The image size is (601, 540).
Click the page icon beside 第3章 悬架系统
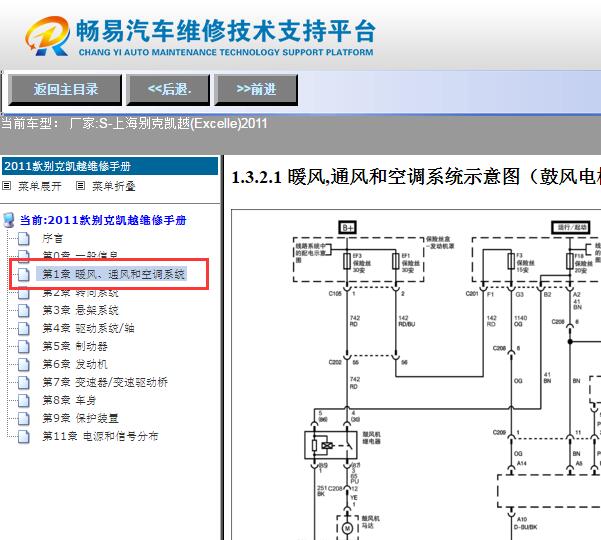[x=24, y=310]
